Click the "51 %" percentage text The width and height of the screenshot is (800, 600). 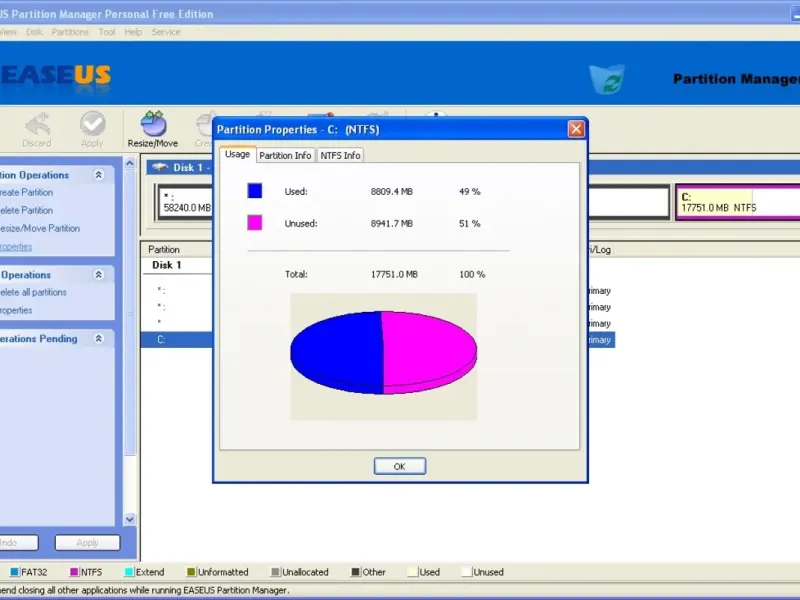coord(470,223)
